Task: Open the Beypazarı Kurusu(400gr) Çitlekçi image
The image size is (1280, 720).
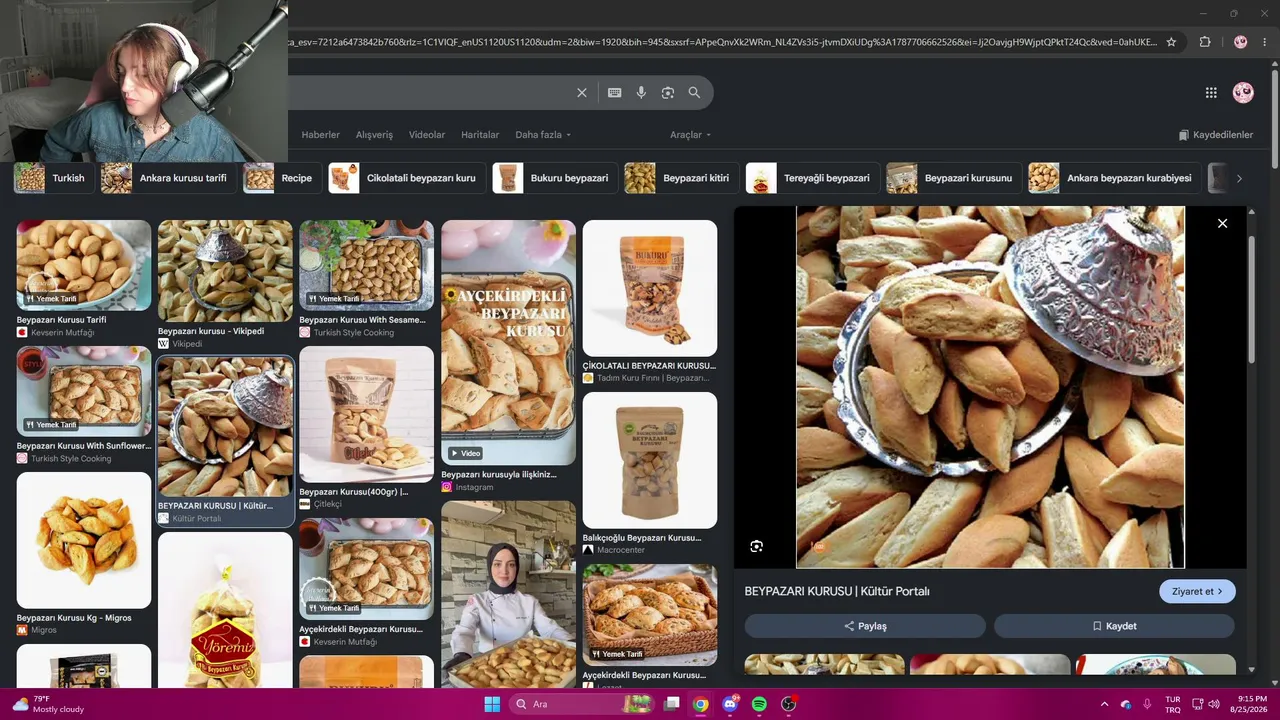Action: point(367,414)
